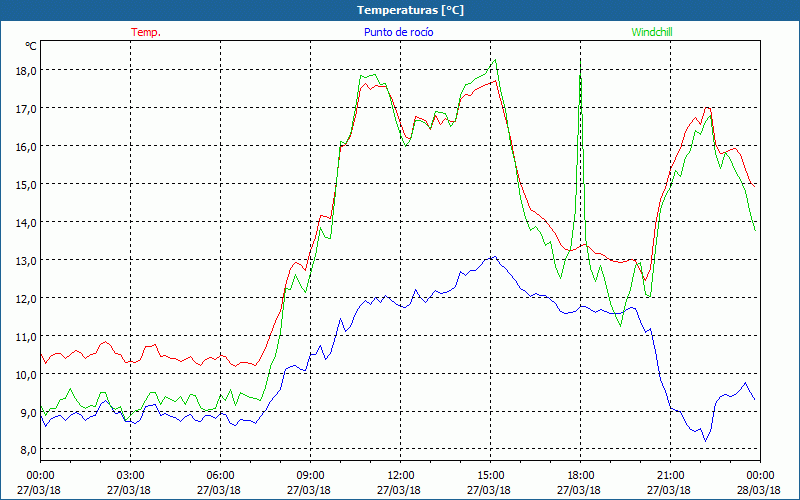Select the red 'Temp.' legend label
This screenshot has height=500, width=800.
(146, 32)
